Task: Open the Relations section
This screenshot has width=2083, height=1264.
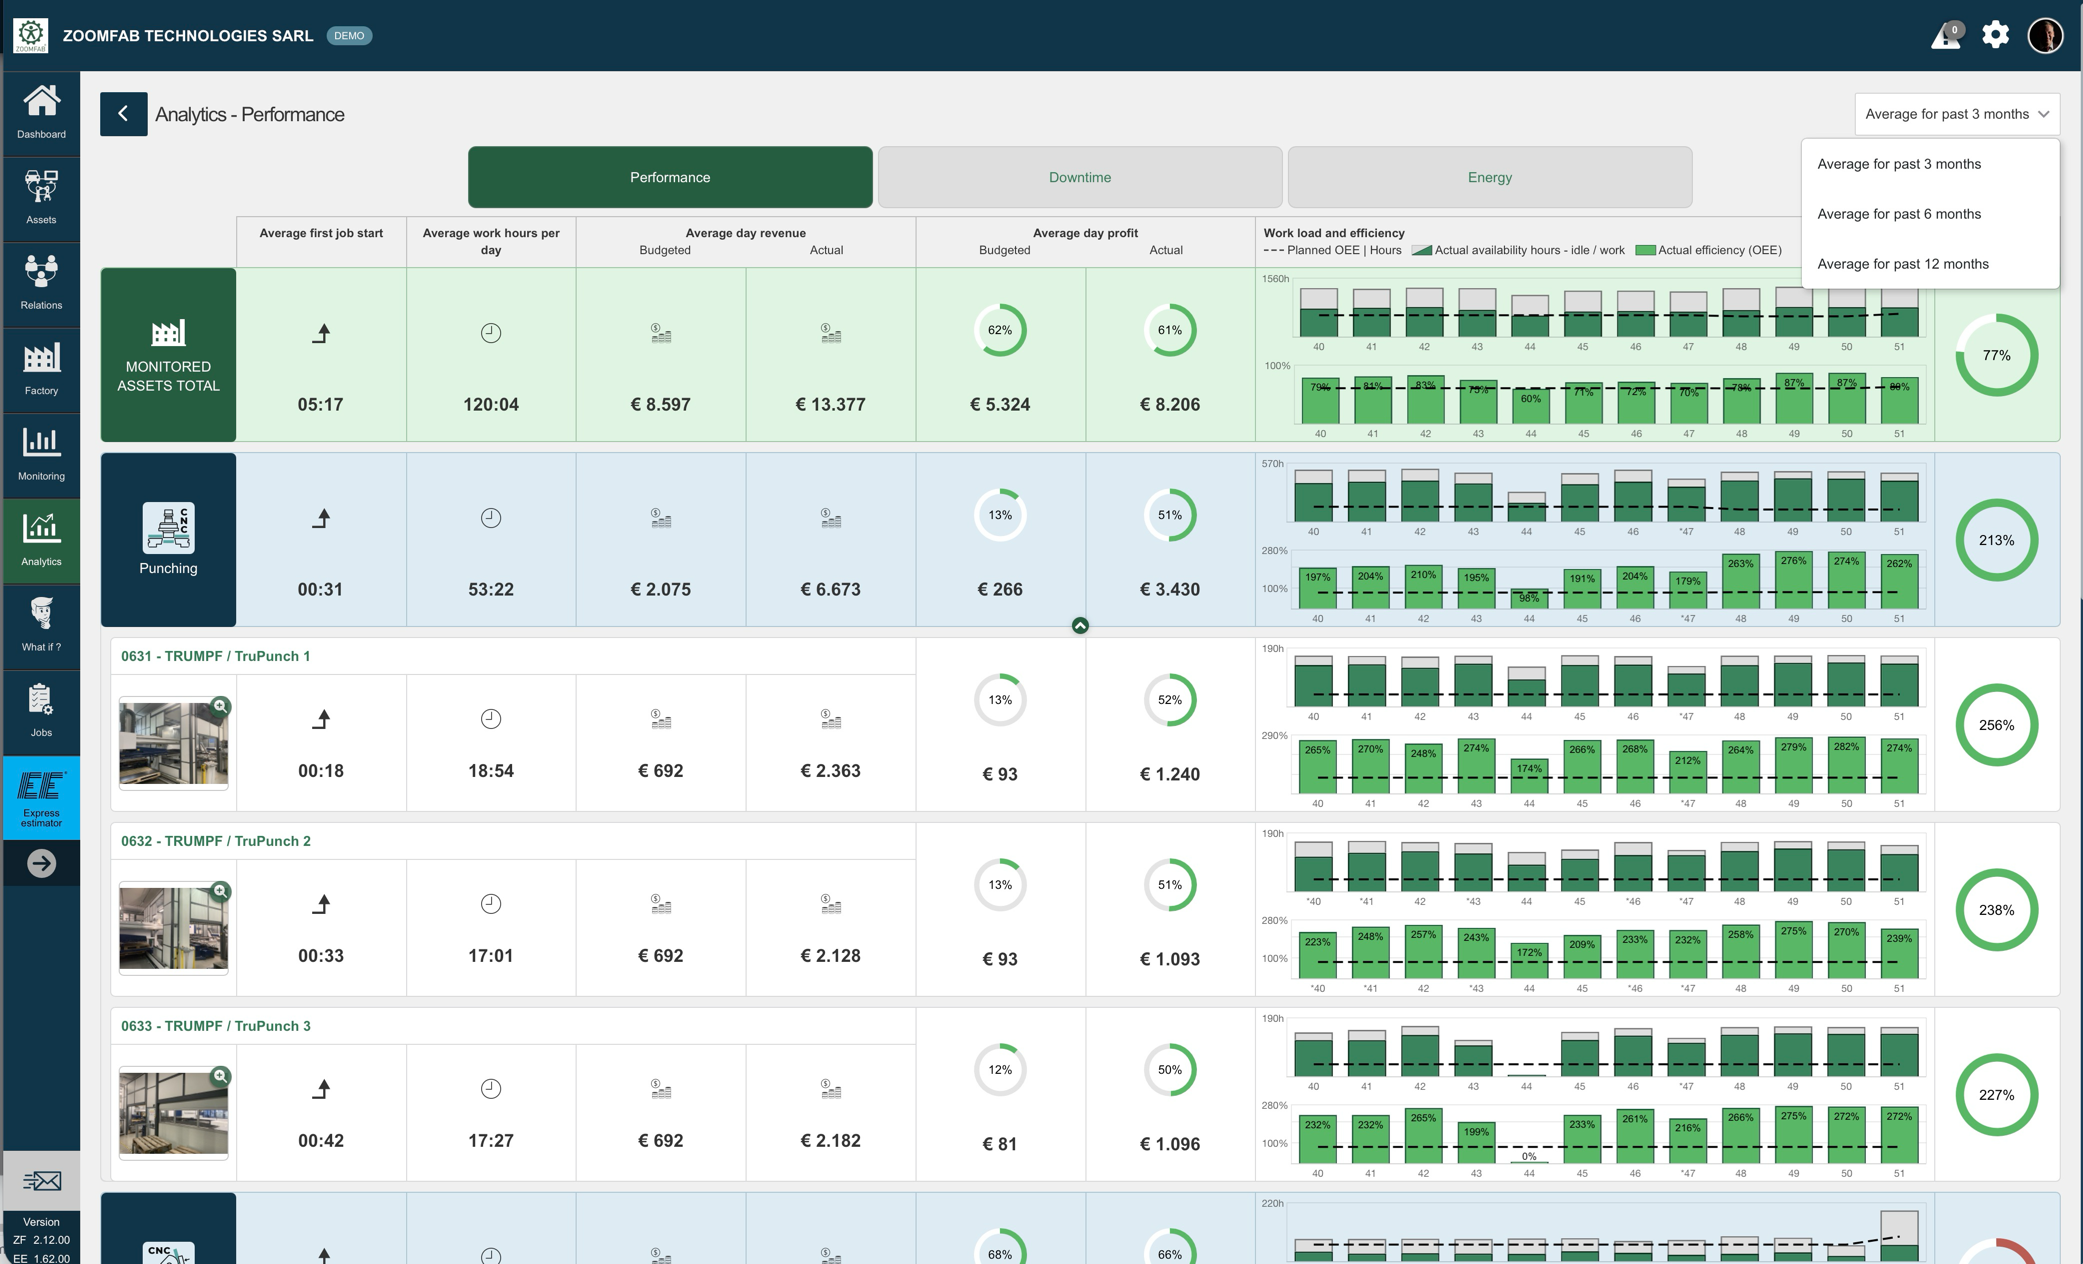Action: [41, 282]
